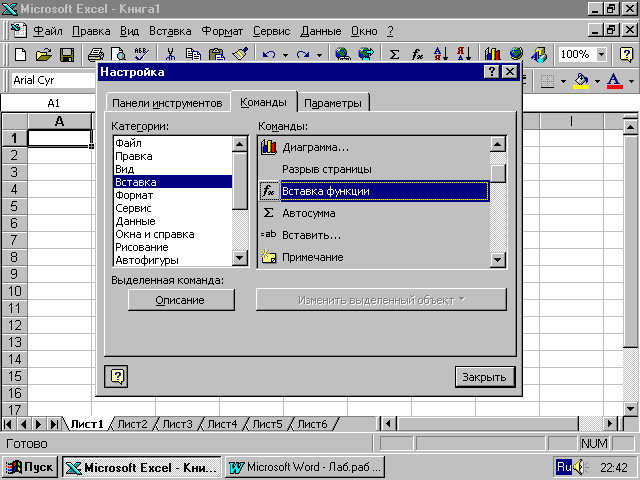Expand the Borders dropdown arrow
The width and height of the screenshot is (640, 480).
[x=563, y=81]
